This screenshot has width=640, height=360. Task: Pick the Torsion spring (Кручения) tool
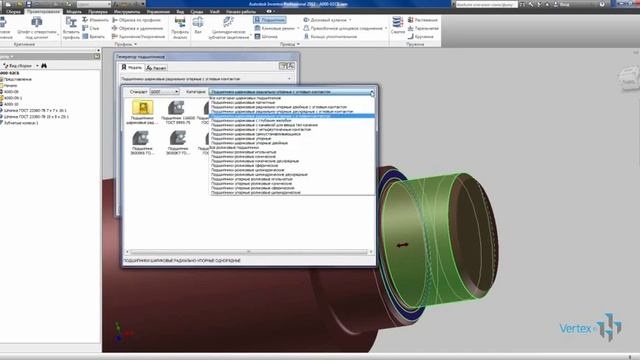(420, 37)
